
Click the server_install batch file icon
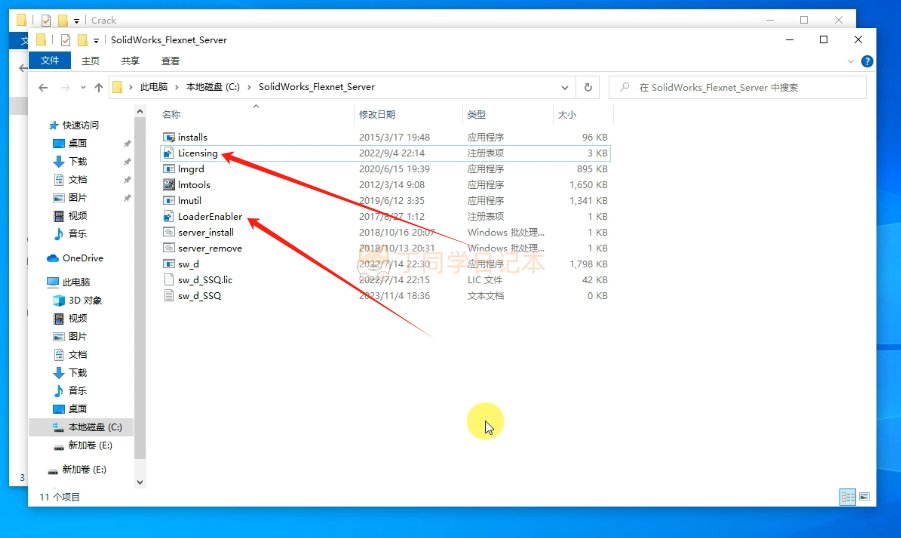point(169,232)
